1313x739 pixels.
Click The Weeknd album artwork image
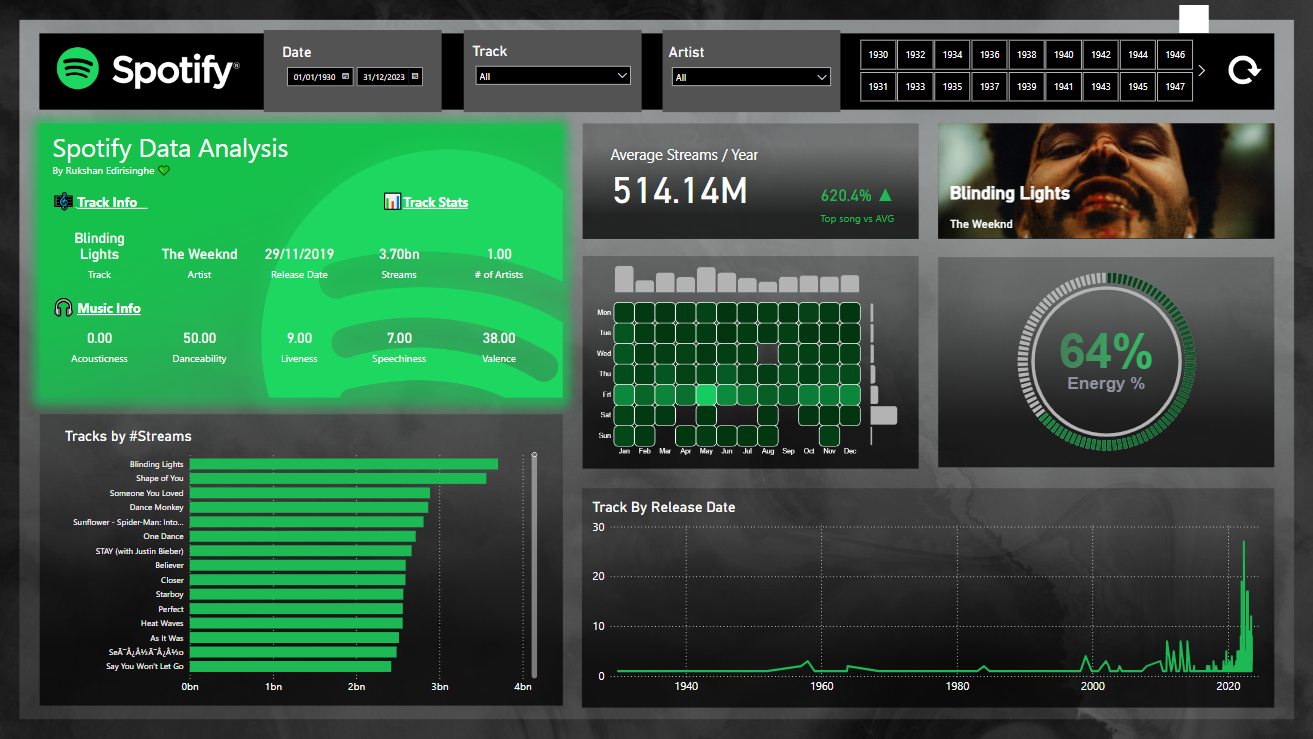pos(1106,181)
